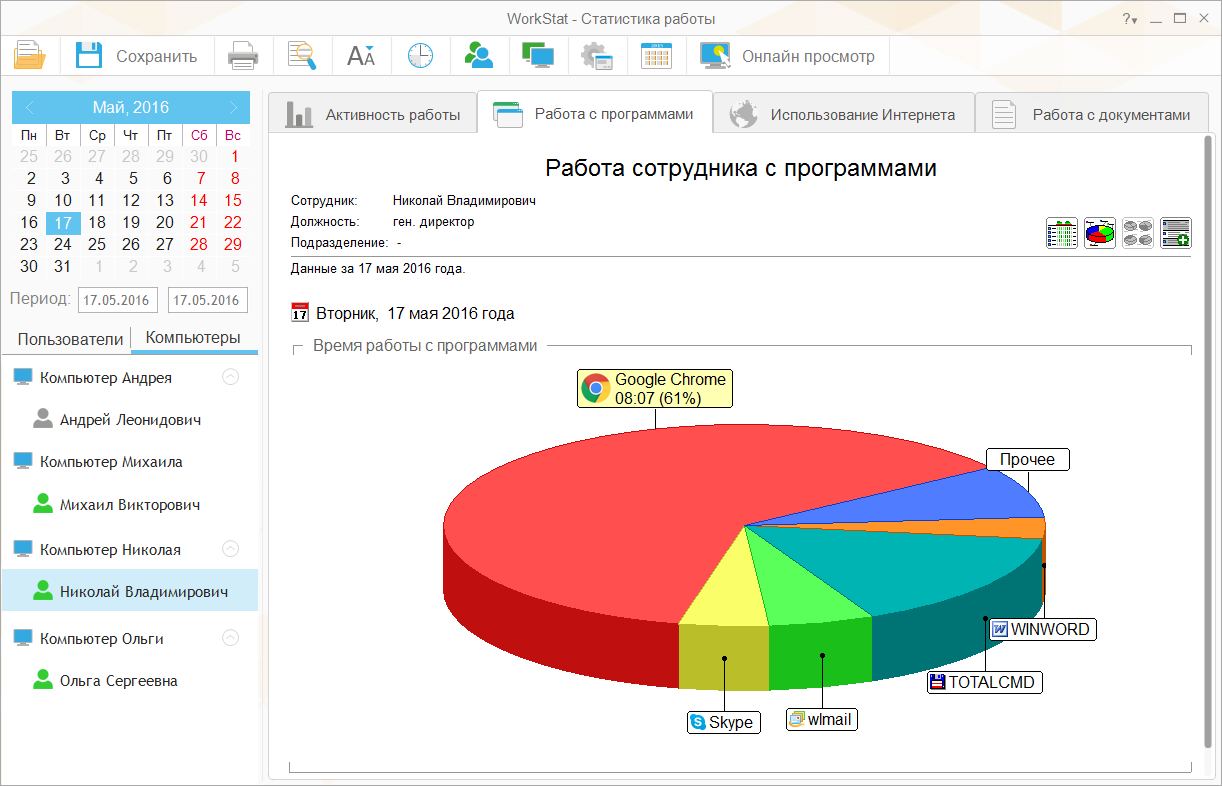Open Работа с программами tab
The width and height of the screenshot is (1222, 786).
[x=595, y=113]
